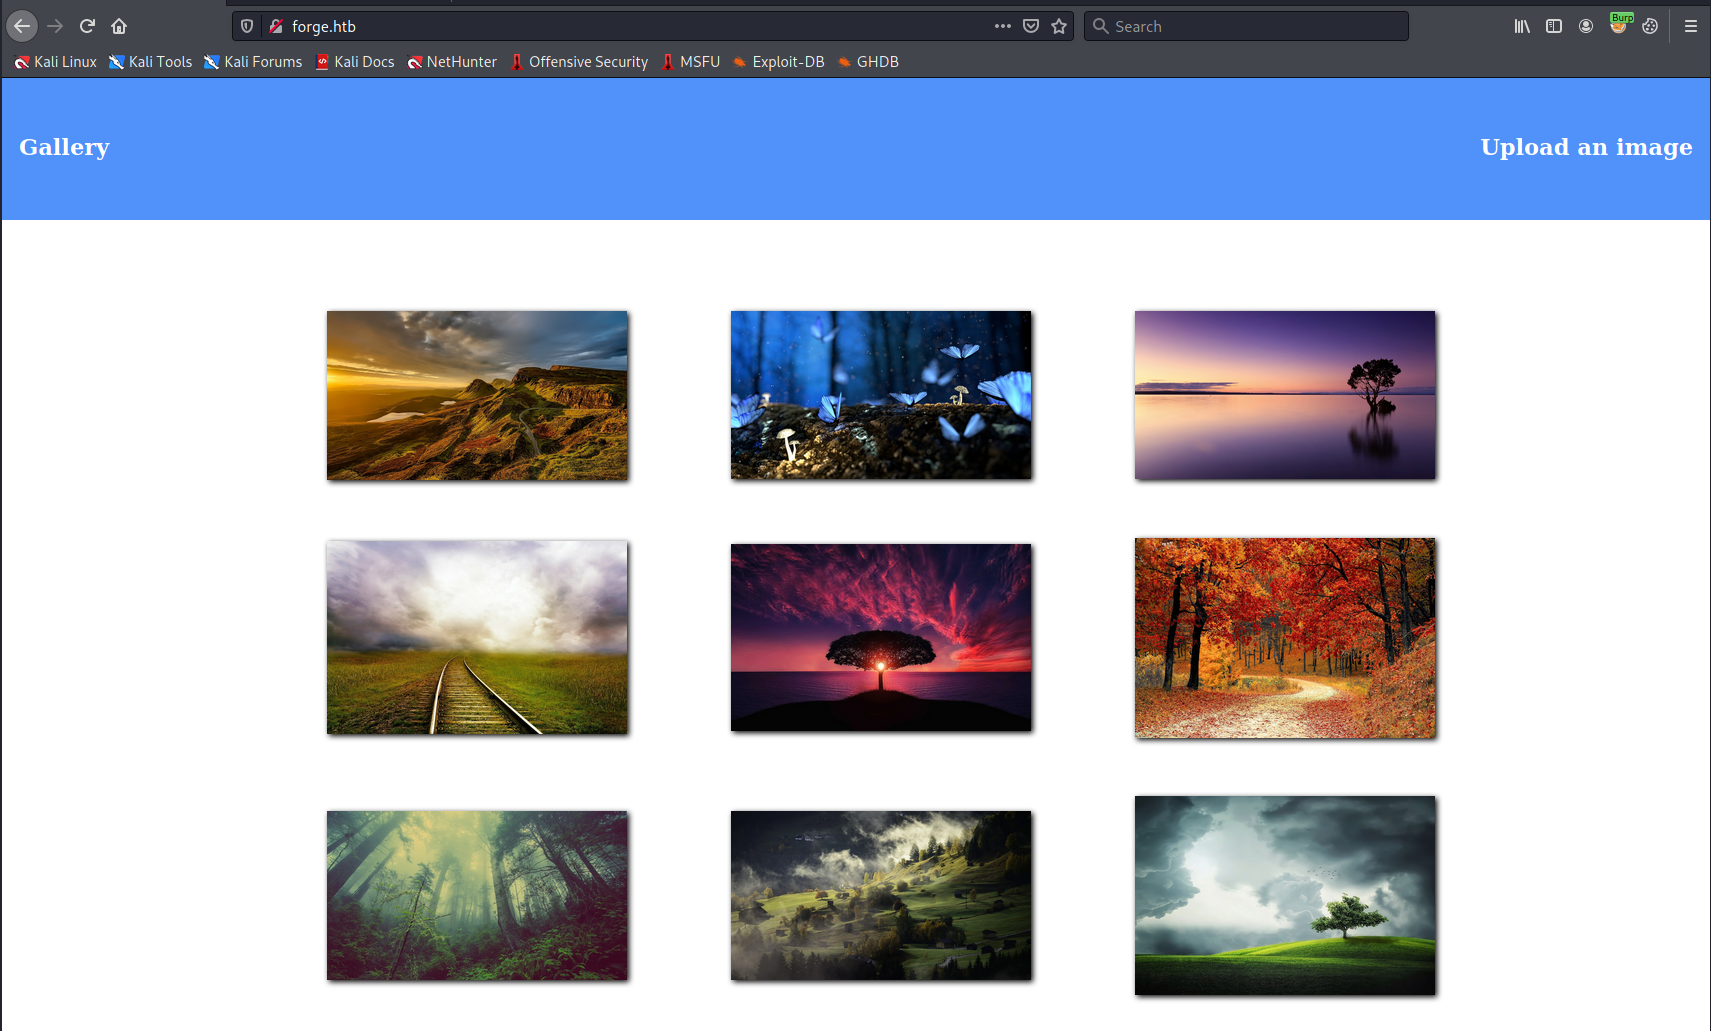Open the Library bookshelf icon
Screen dimensions: 1711x1031
[x=1522, y=26]
